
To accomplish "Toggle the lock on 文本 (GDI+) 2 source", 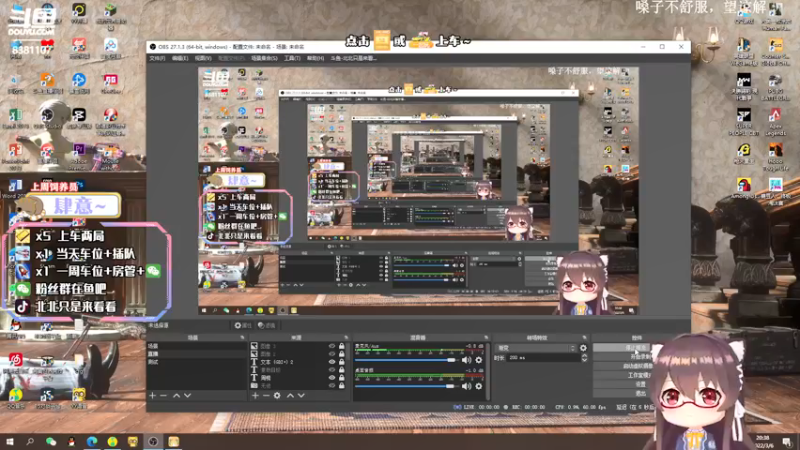I will (342, 362).
